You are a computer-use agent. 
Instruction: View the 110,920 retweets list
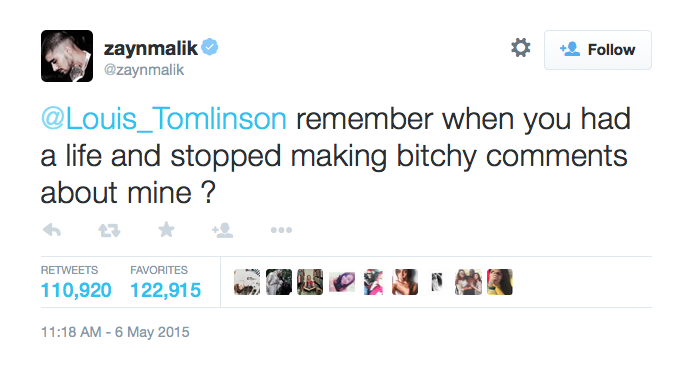tap(76, 290)
